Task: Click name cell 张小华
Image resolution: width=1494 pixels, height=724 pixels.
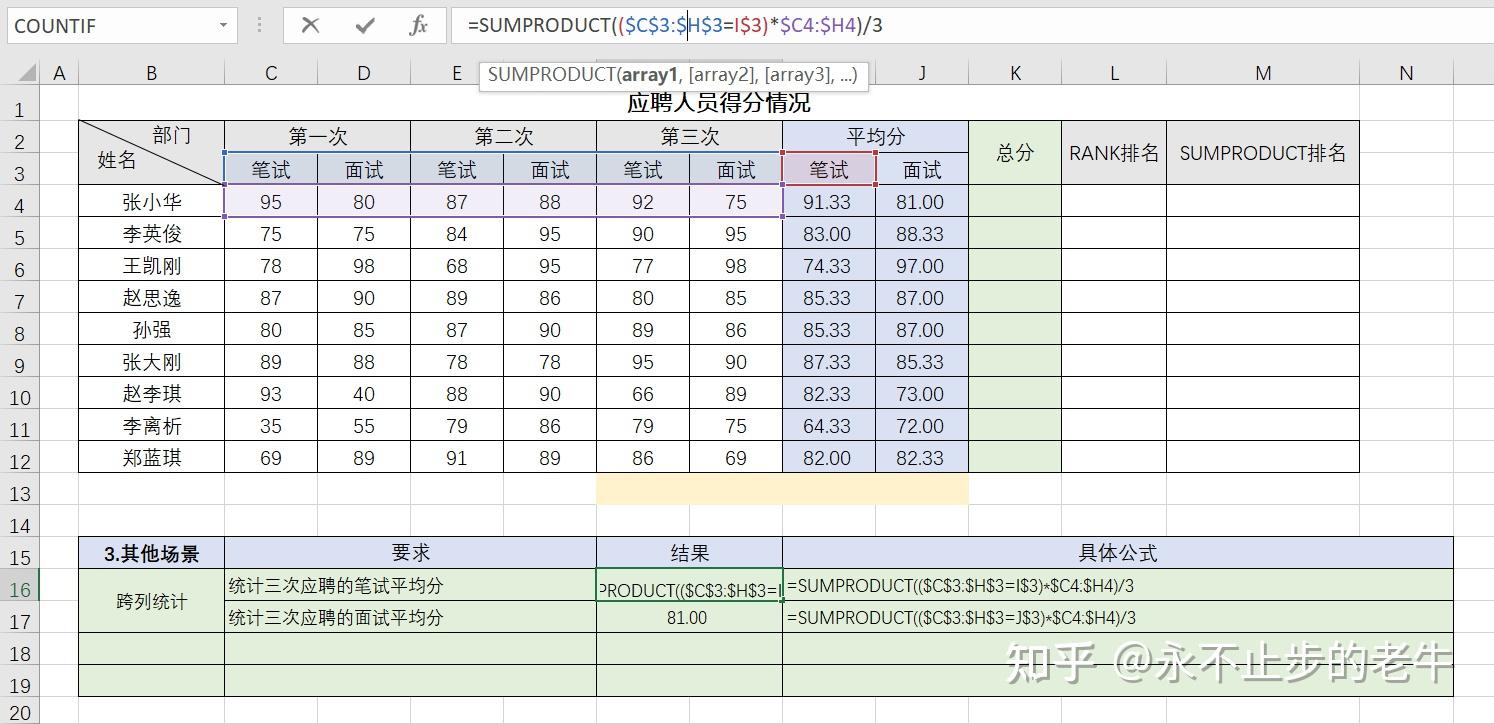Action: click(152, 202)
